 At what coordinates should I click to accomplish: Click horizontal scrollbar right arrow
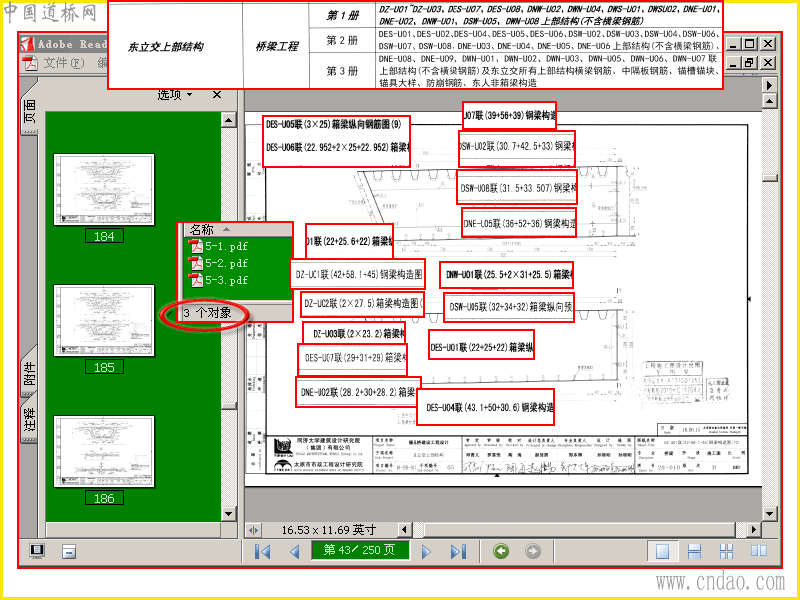754,530
